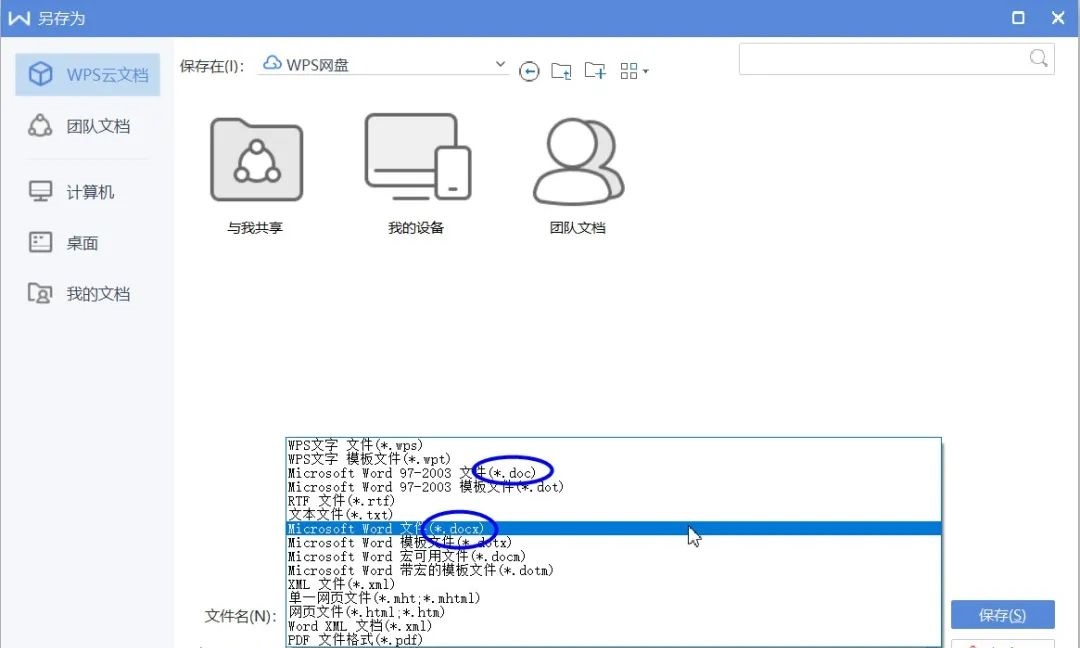
Task: Open the 我的设备 item
Action: (416, 175)
